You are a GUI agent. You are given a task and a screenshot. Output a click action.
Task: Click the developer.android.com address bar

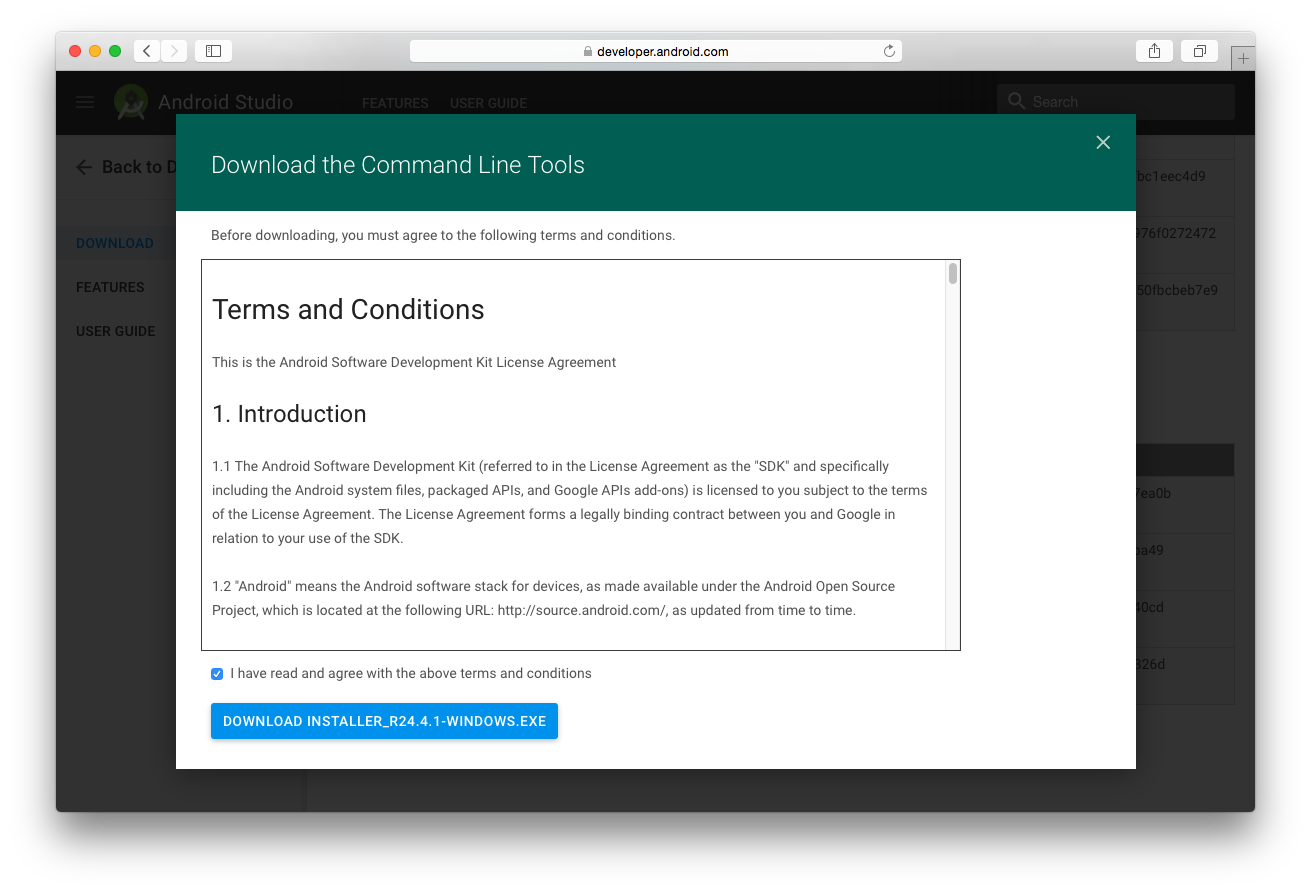tap(656, 51)
